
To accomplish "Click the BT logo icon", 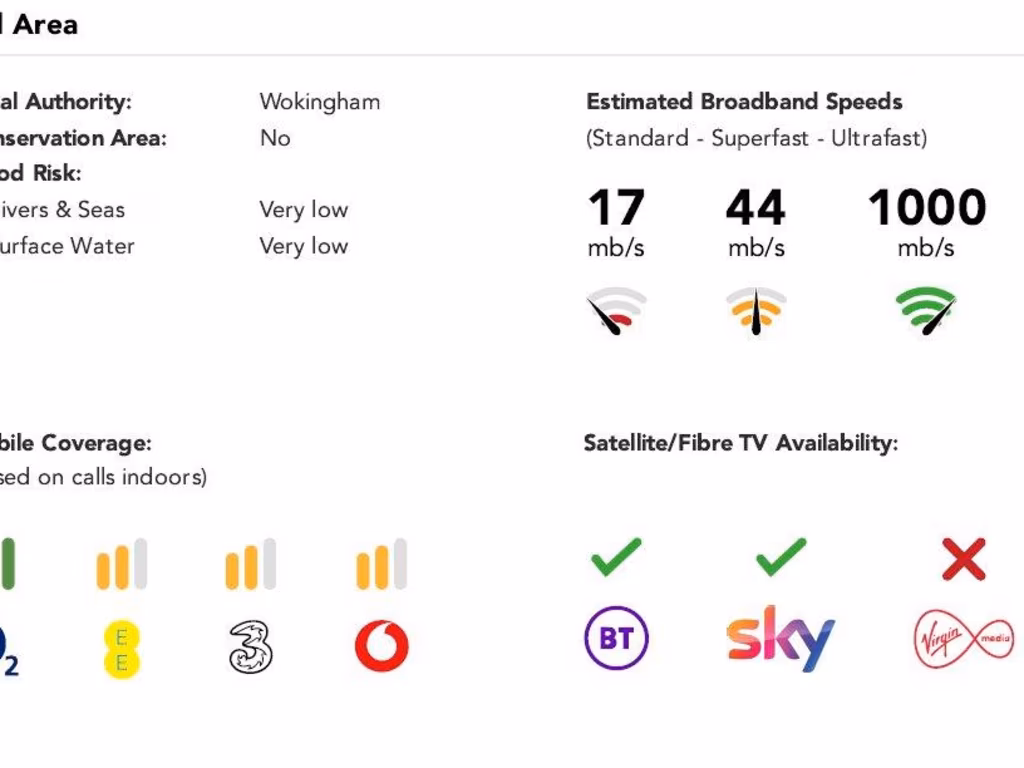I will tap(616, 638).
